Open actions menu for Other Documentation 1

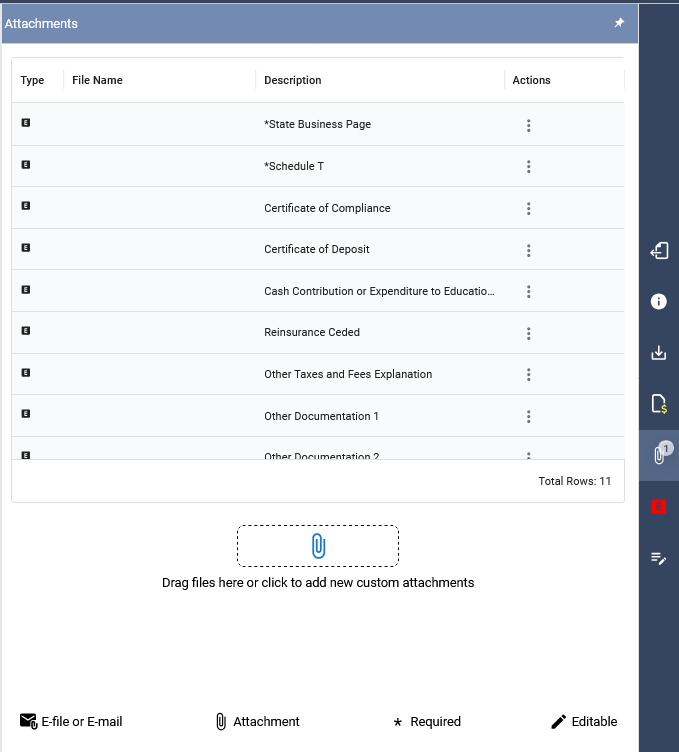tap(528, 416)
